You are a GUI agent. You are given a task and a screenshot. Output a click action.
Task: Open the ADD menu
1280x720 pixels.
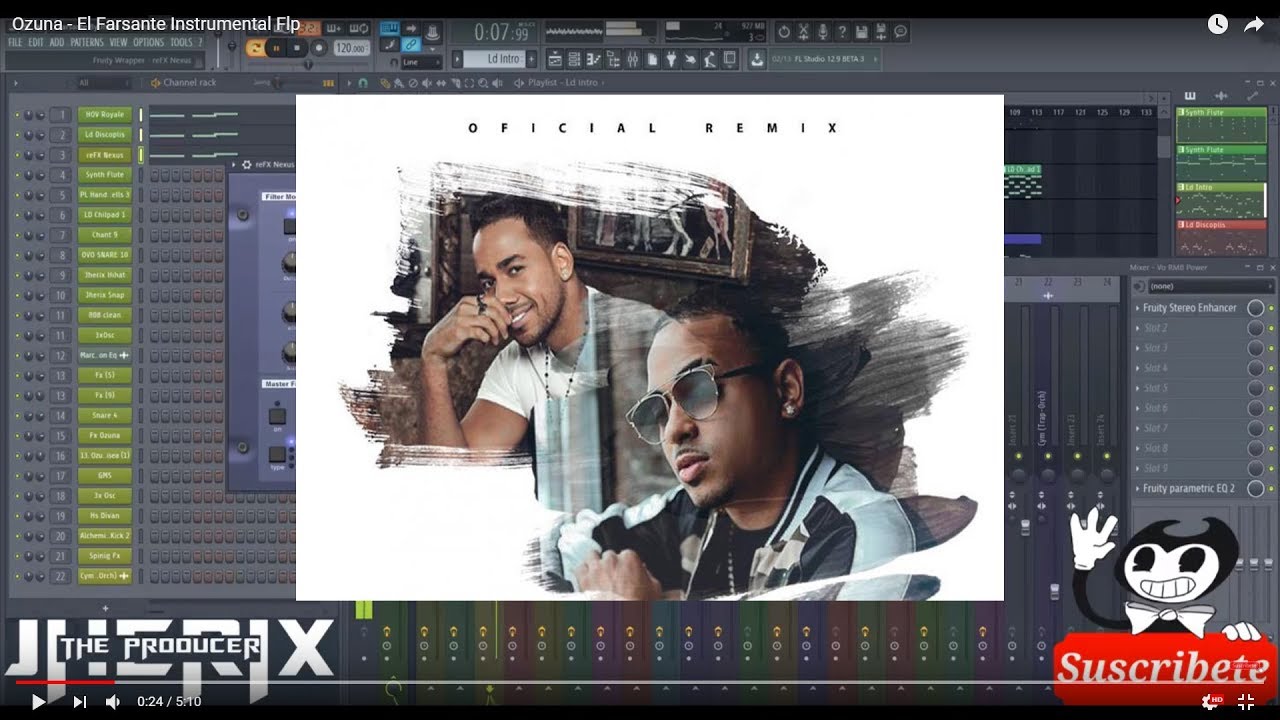(57, 43)
